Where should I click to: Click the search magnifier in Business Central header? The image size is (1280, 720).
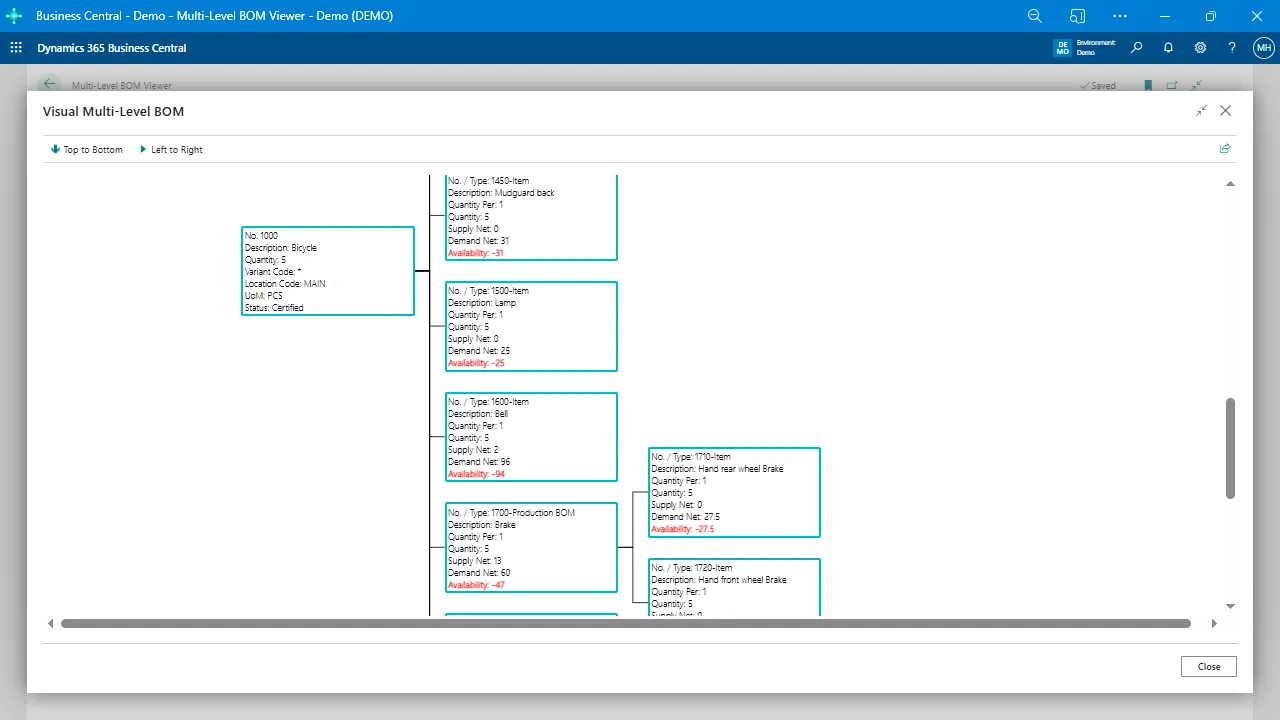1136,48
